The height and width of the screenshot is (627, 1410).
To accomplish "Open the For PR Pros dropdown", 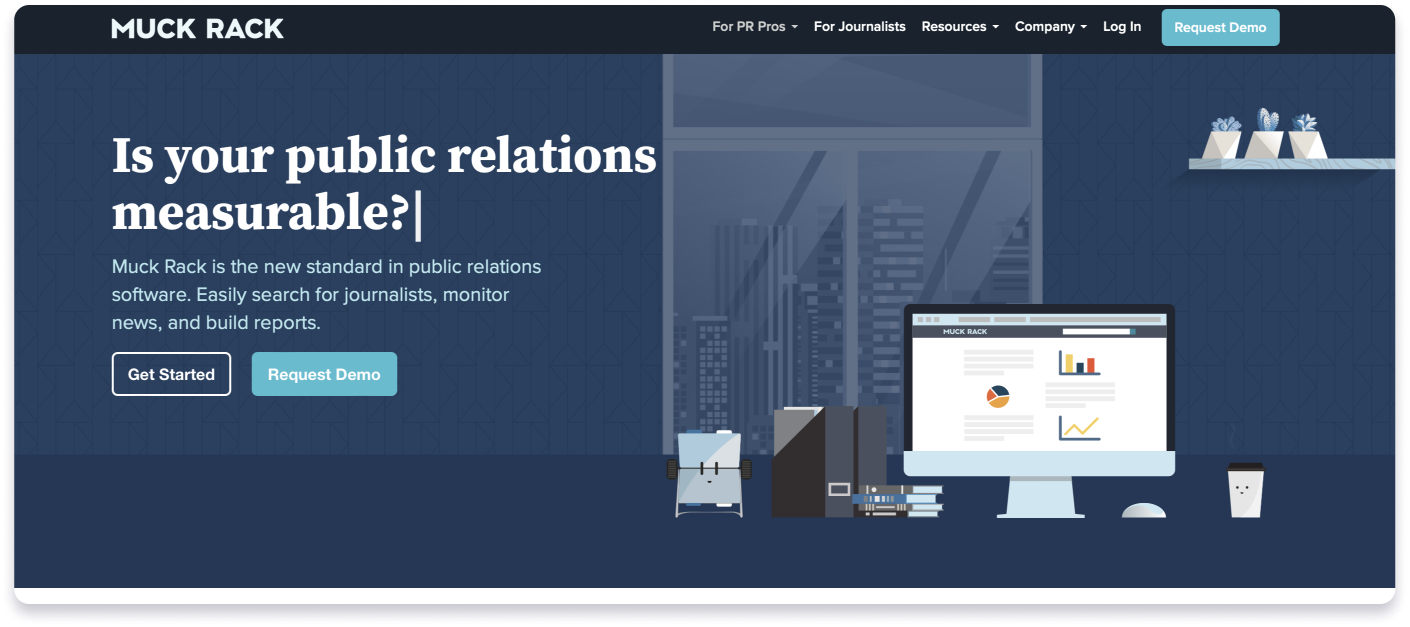I will point(754,26).
